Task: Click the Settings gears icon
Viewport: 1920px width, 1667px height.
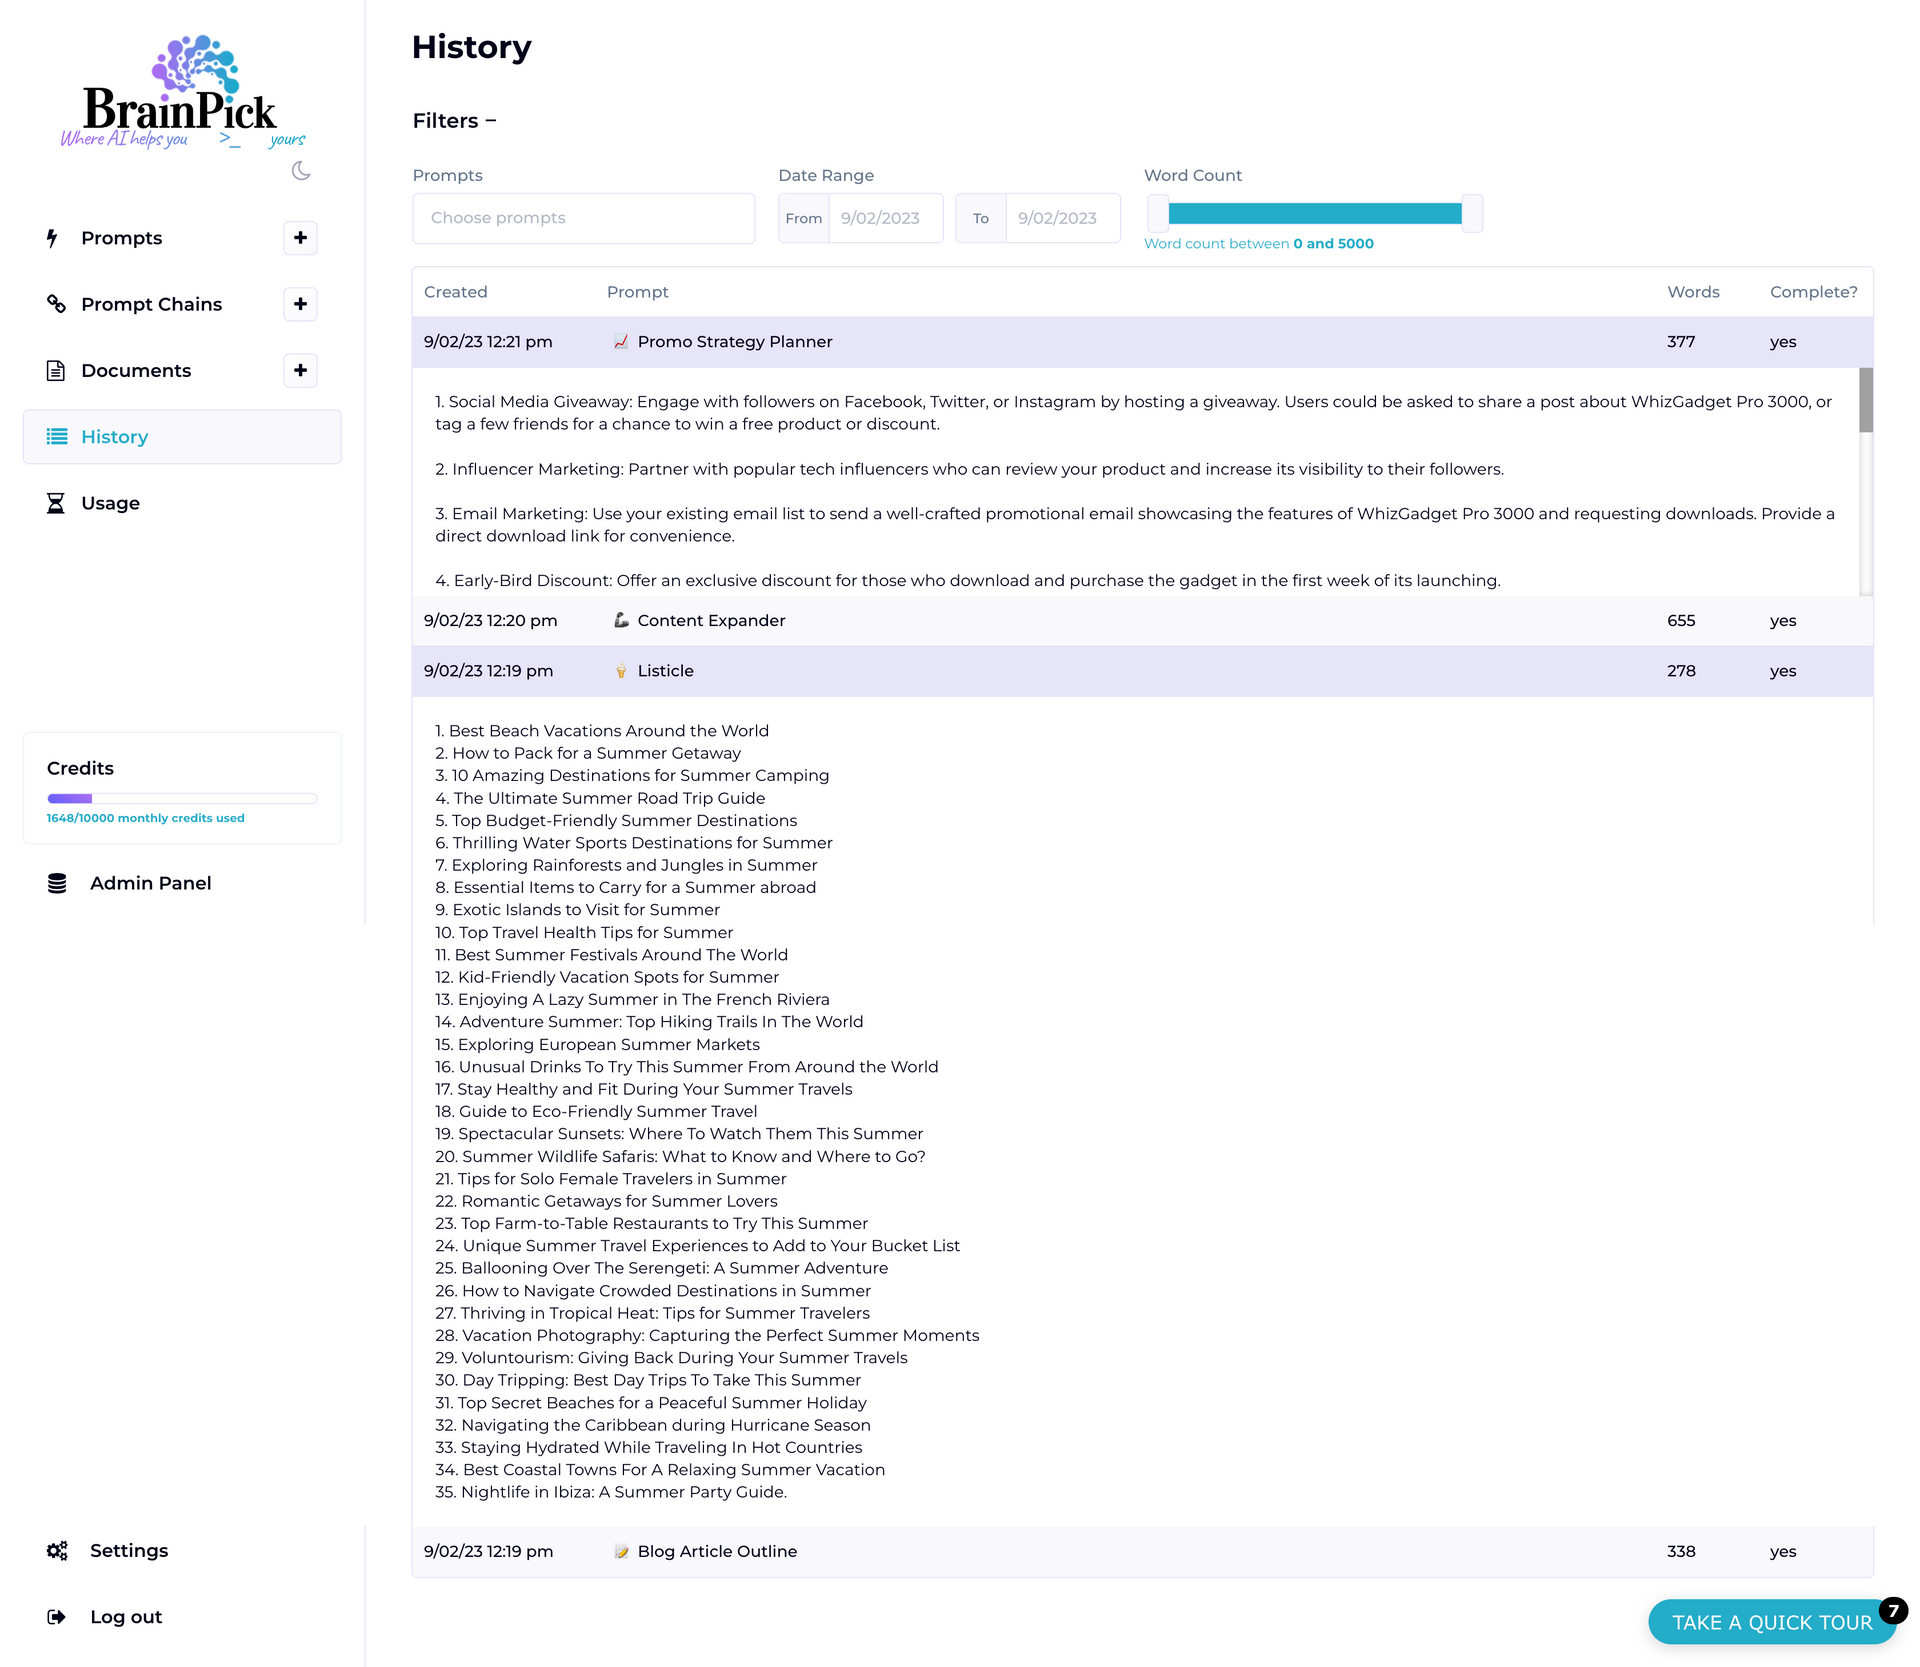Action: click(x=57, y=1550)
